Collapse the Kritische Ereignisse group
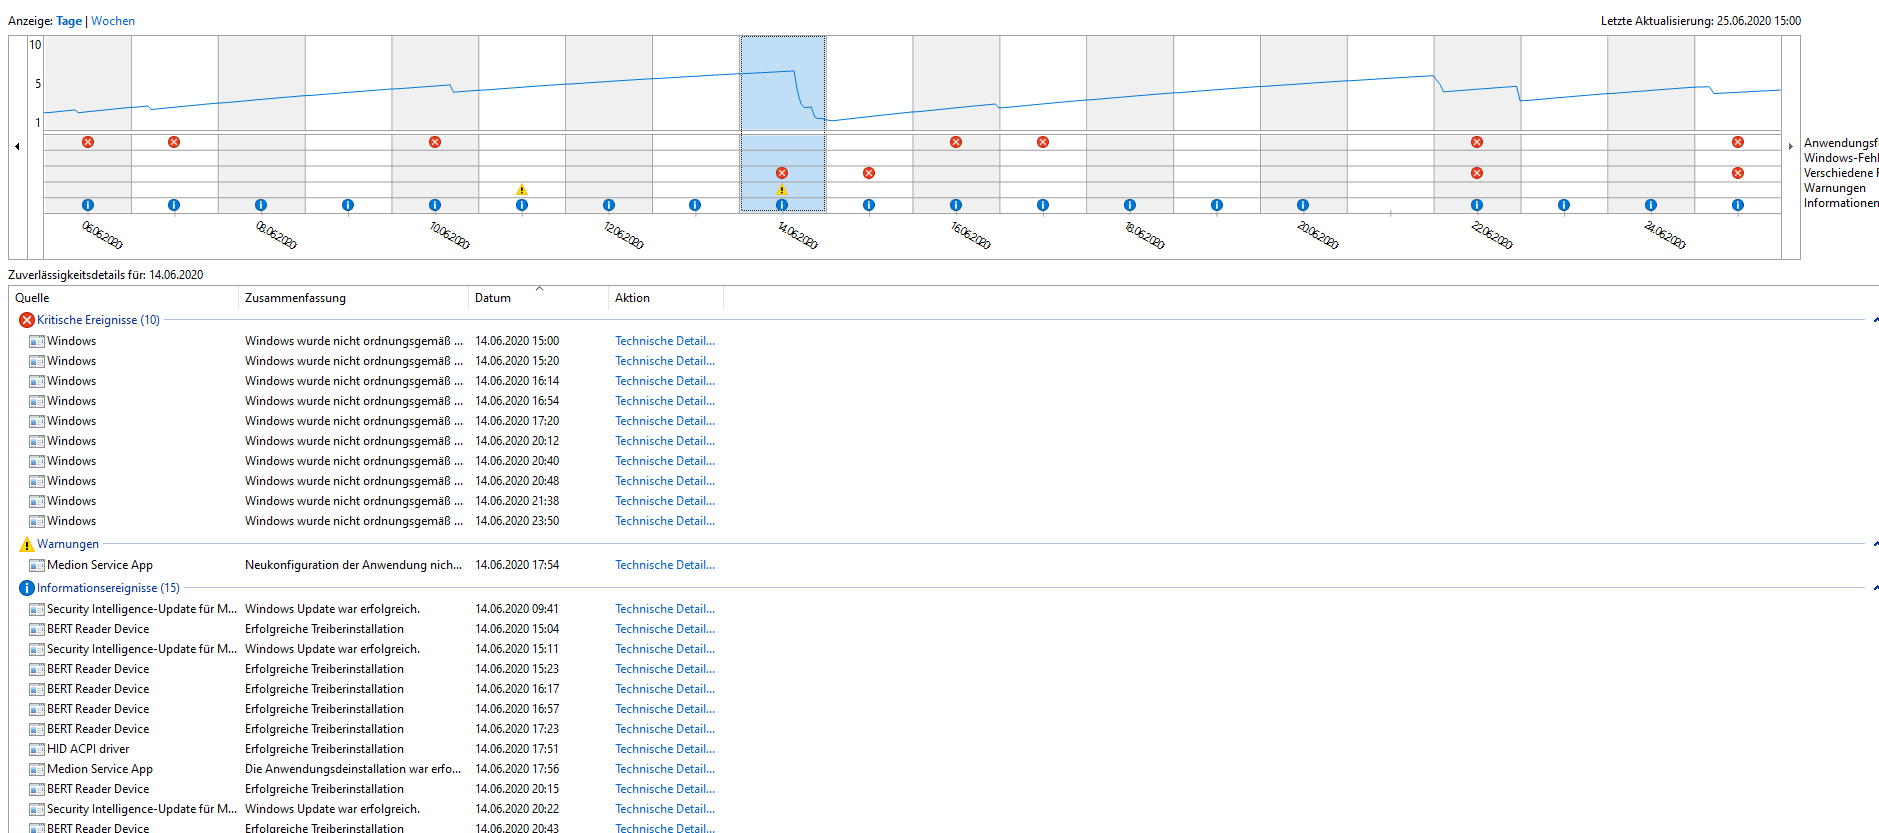 pos(1874,320)
